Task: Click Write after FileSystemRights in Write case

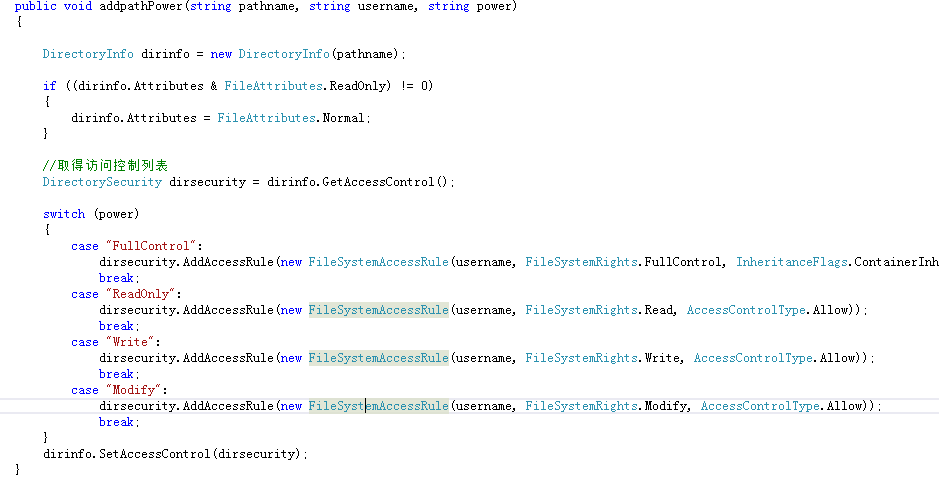Action: tap(662, 358)
